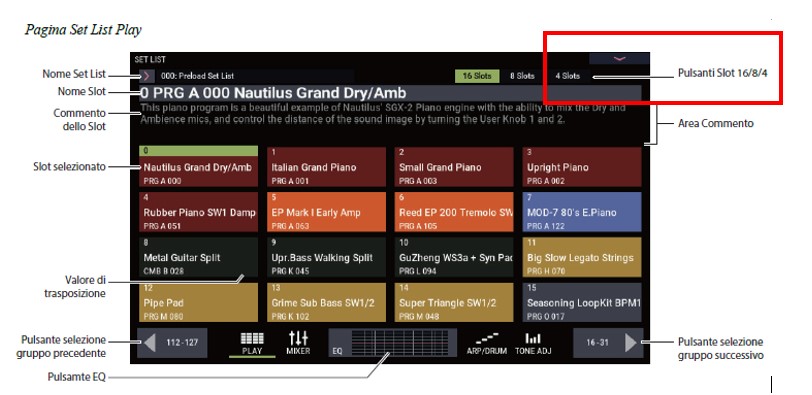
Task: Click the EQ graph display
Action: [x=393, y=343]
